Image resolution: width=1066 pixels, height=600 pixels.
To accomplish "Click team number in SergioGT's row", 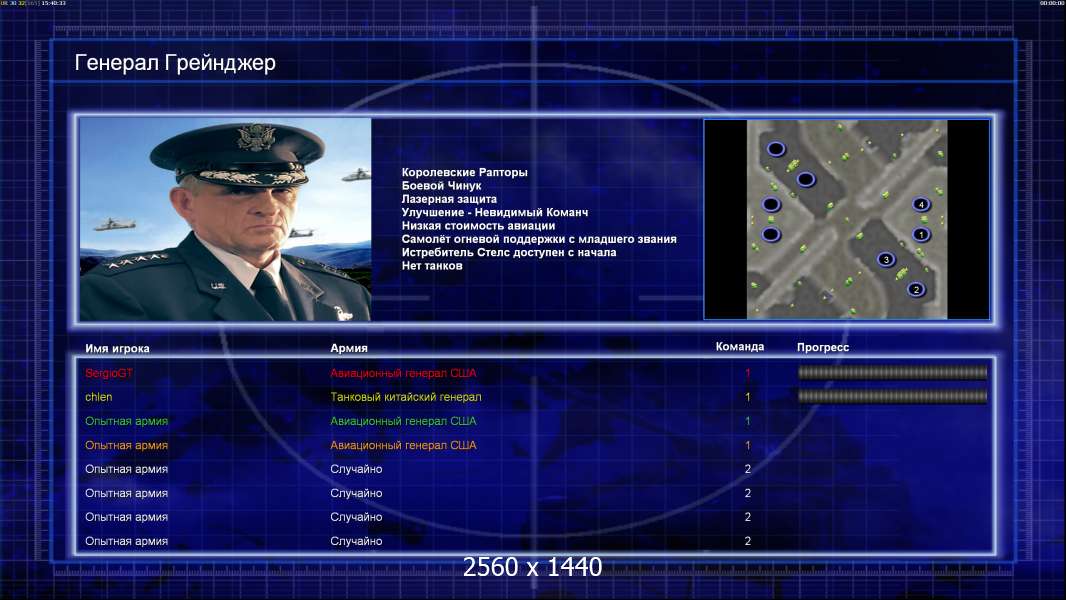I will 748,373.
